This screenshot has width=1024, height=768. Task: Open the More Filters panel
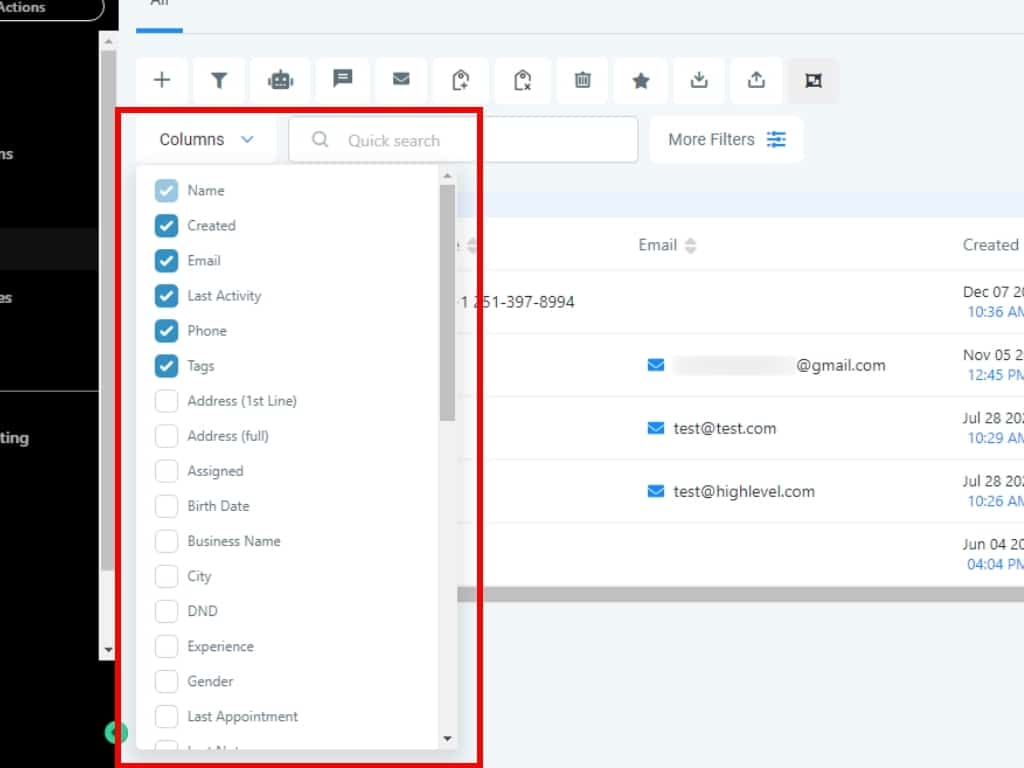tap(726, 140)
